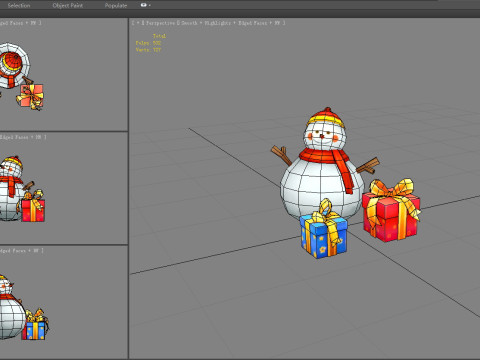This screenshot has height=360, width=480.
Task: Open the Populate ribbon tab
Action: (x=116, y=5)
